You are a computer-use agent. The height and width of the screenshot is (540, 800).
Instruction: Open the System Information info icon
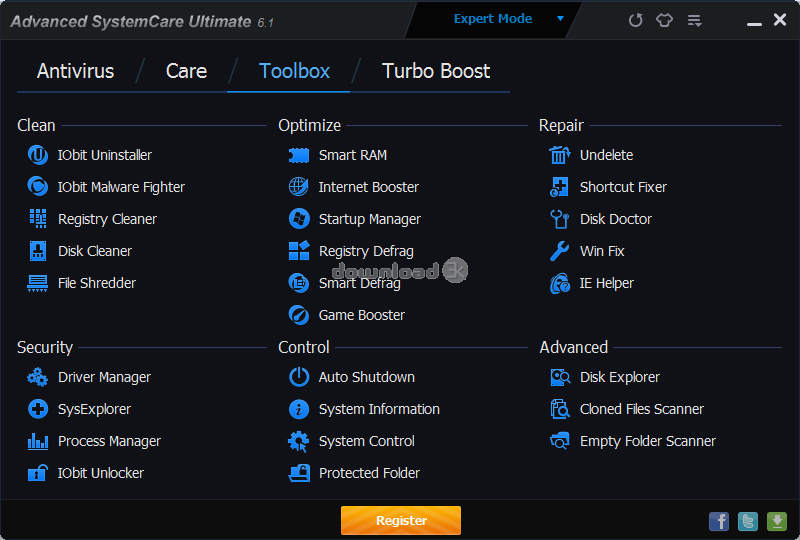point(299,409)
